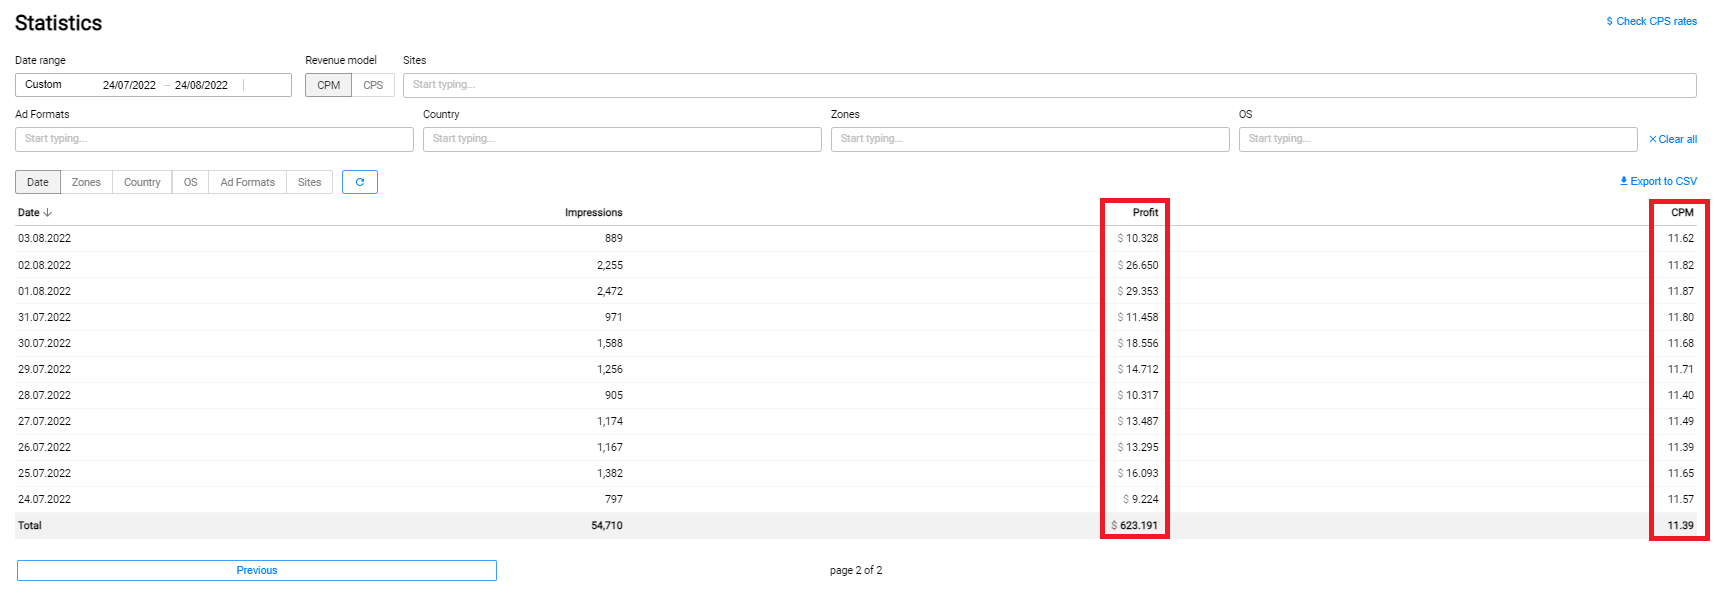Screen dimensions: 1717x615
Task: Switch revenue model to CPS
Action: [373, 85]
